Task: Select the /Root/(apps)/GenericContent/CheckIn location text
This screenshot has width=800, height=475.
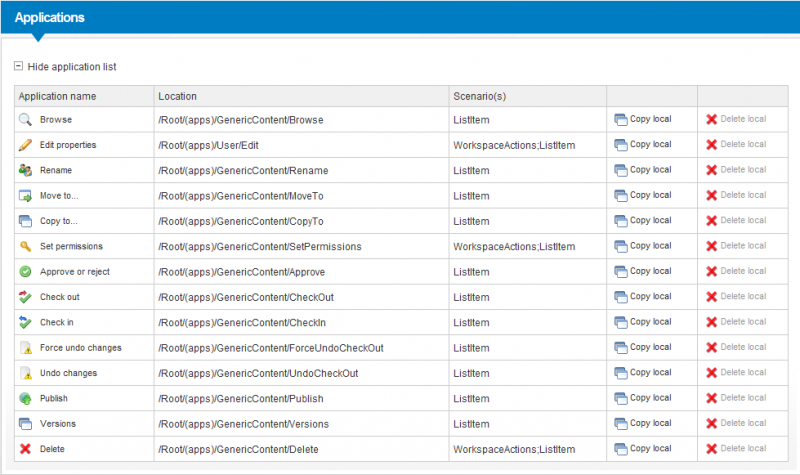Action: pos(242,322)
